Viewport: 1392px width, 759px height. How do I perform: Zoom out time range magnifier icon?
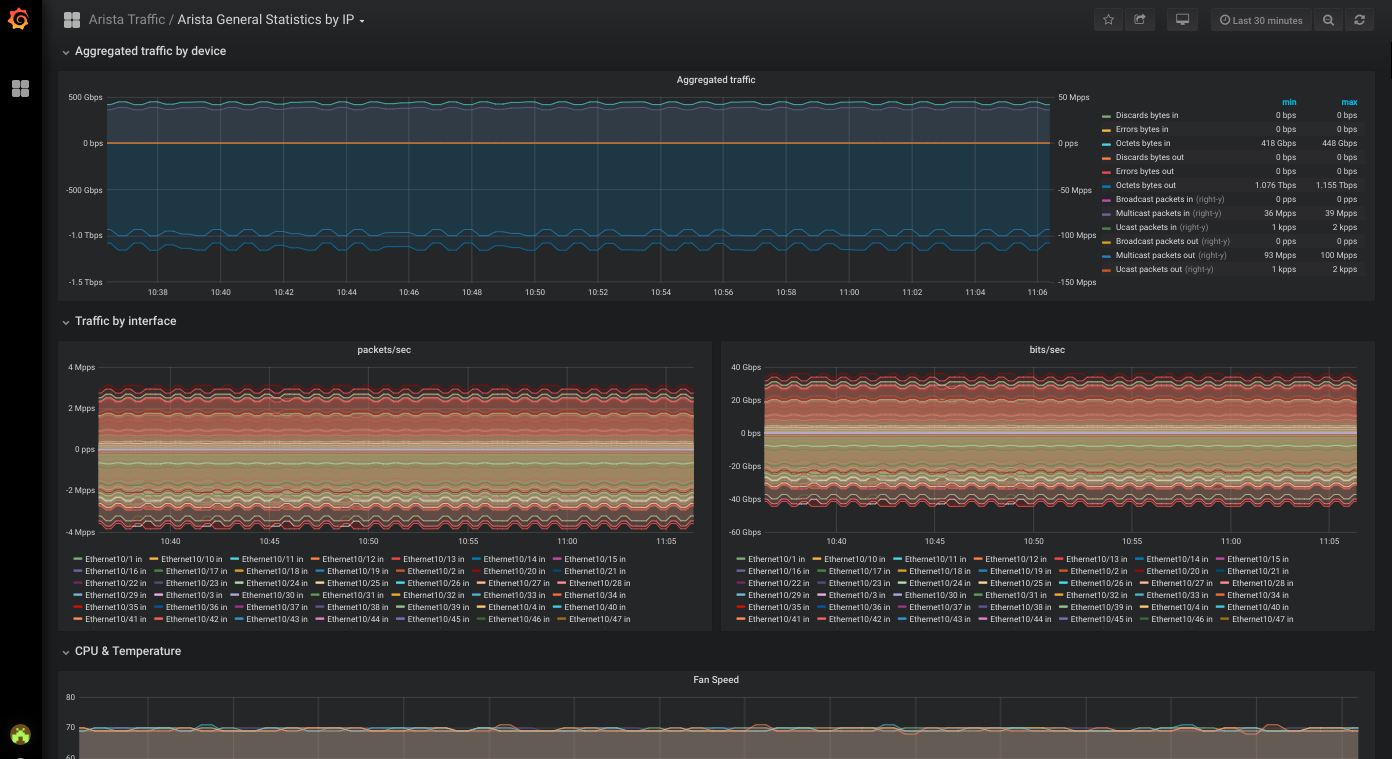(1328, 20)
